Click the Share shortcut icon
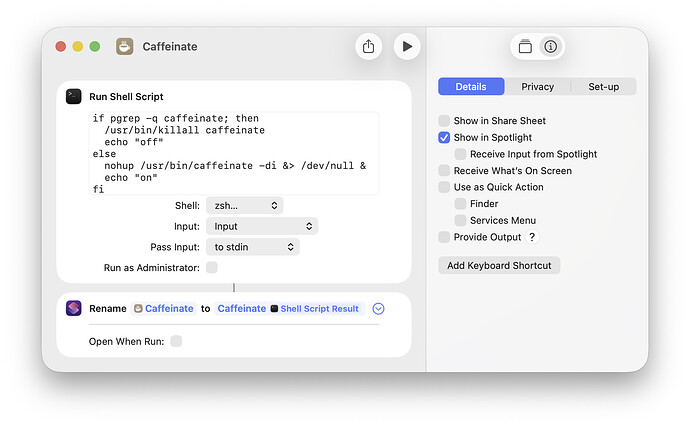The image size is (690, 427). pyautogui.click(x=368, y=46)
